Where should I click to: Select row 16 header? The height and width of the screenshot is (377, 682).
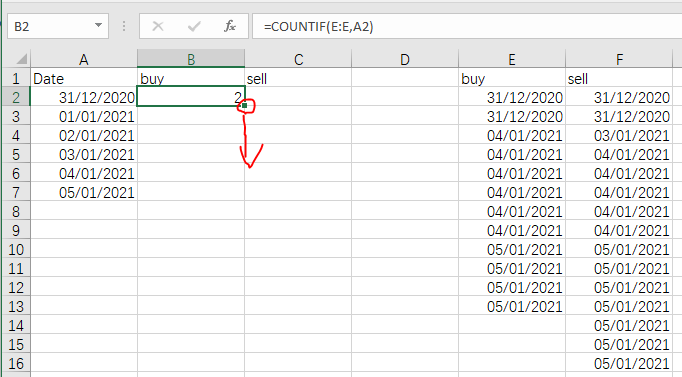[x=16, y=363]
